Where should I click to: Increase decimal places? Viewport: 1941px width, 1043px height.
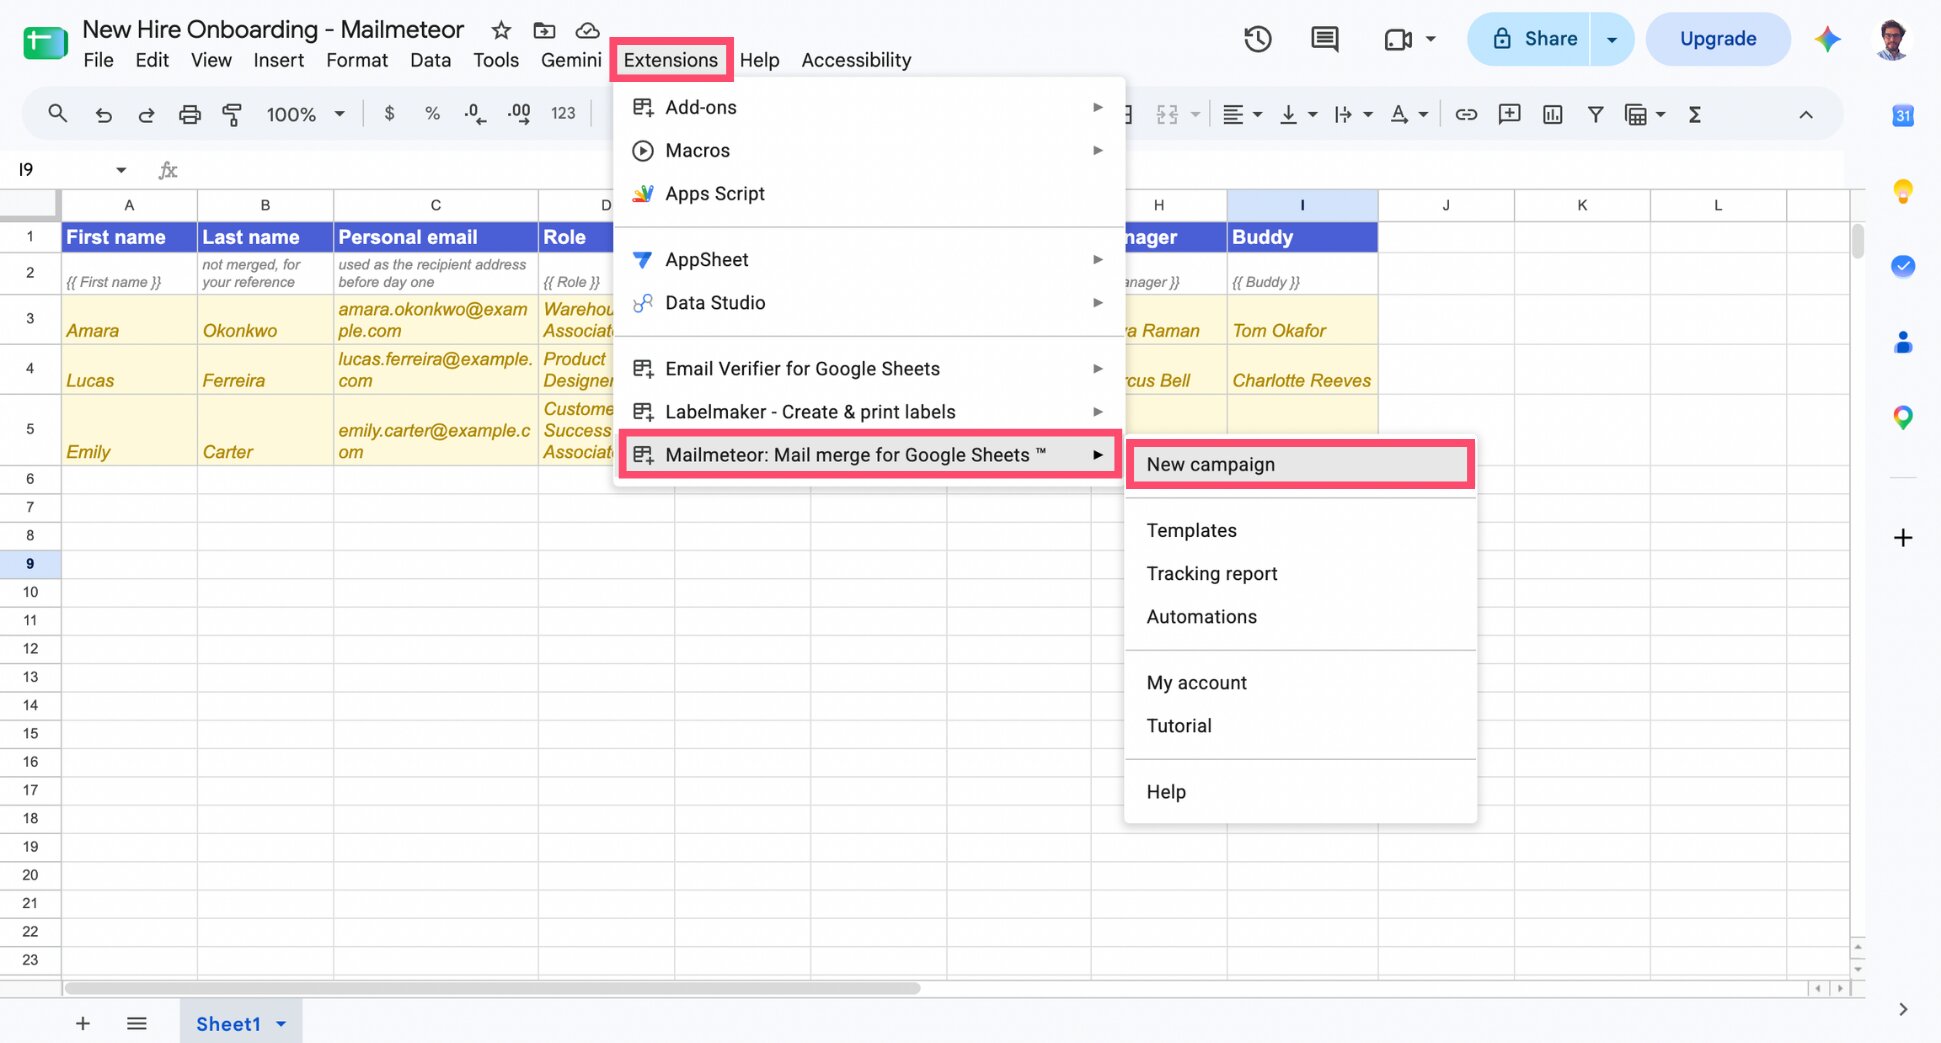click(x=519, y=114)
